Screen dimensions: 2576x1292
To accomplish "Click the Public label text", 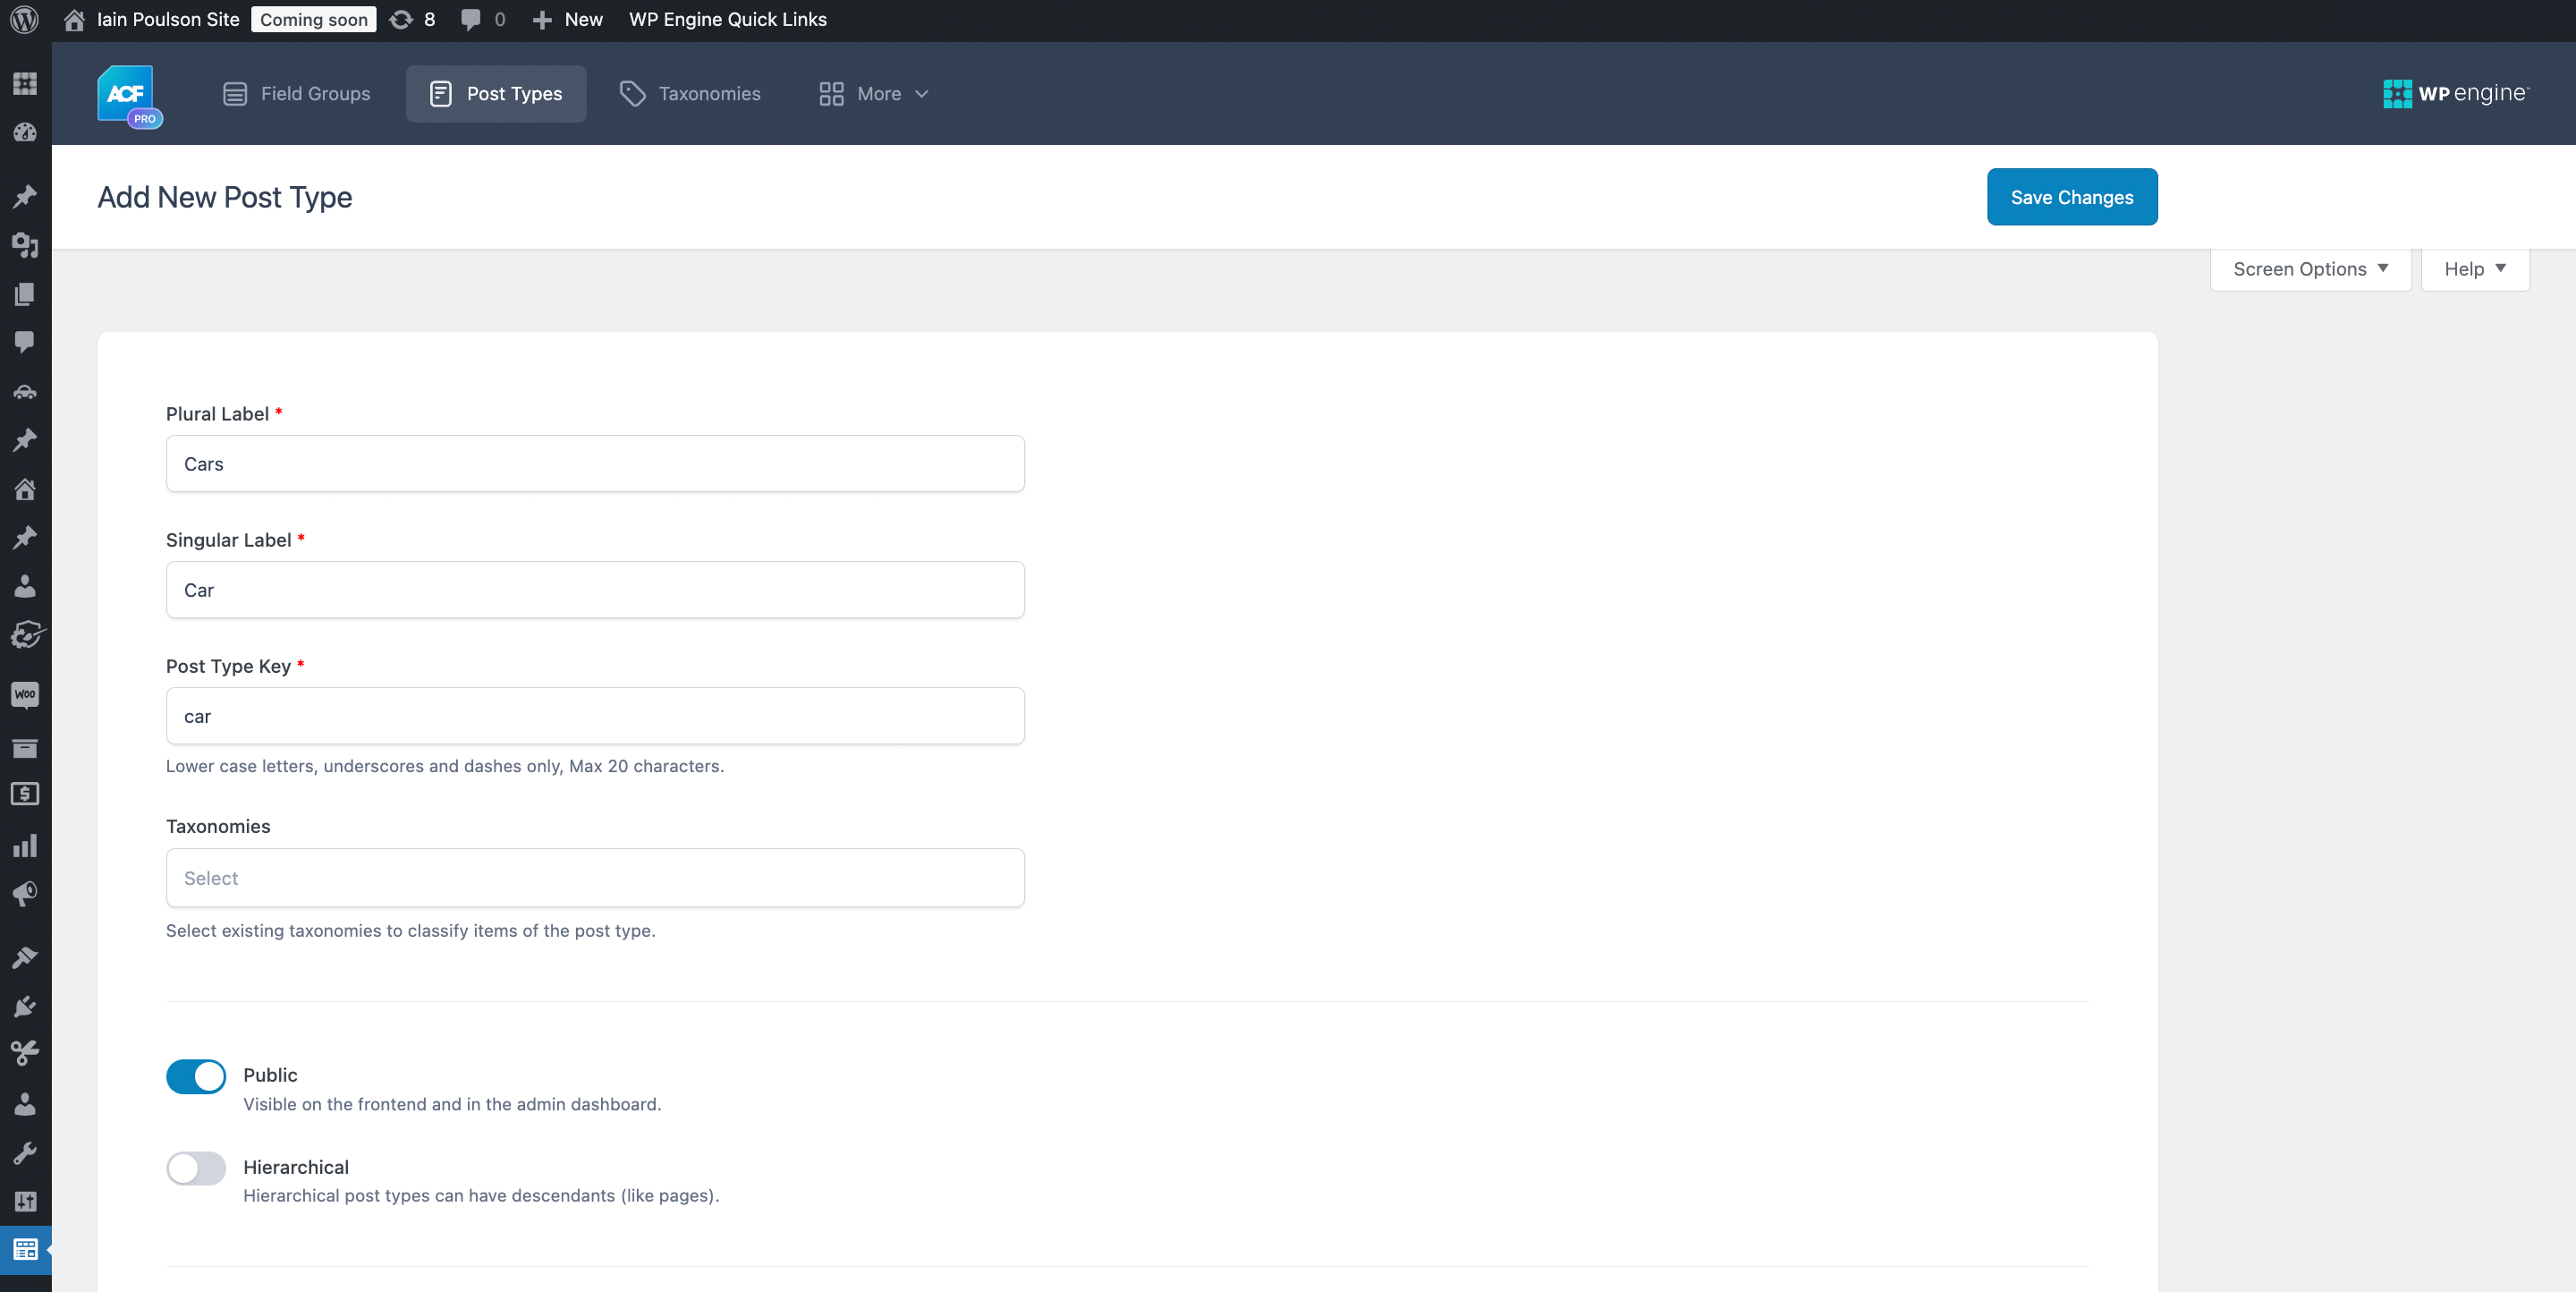I will 270,1075.
